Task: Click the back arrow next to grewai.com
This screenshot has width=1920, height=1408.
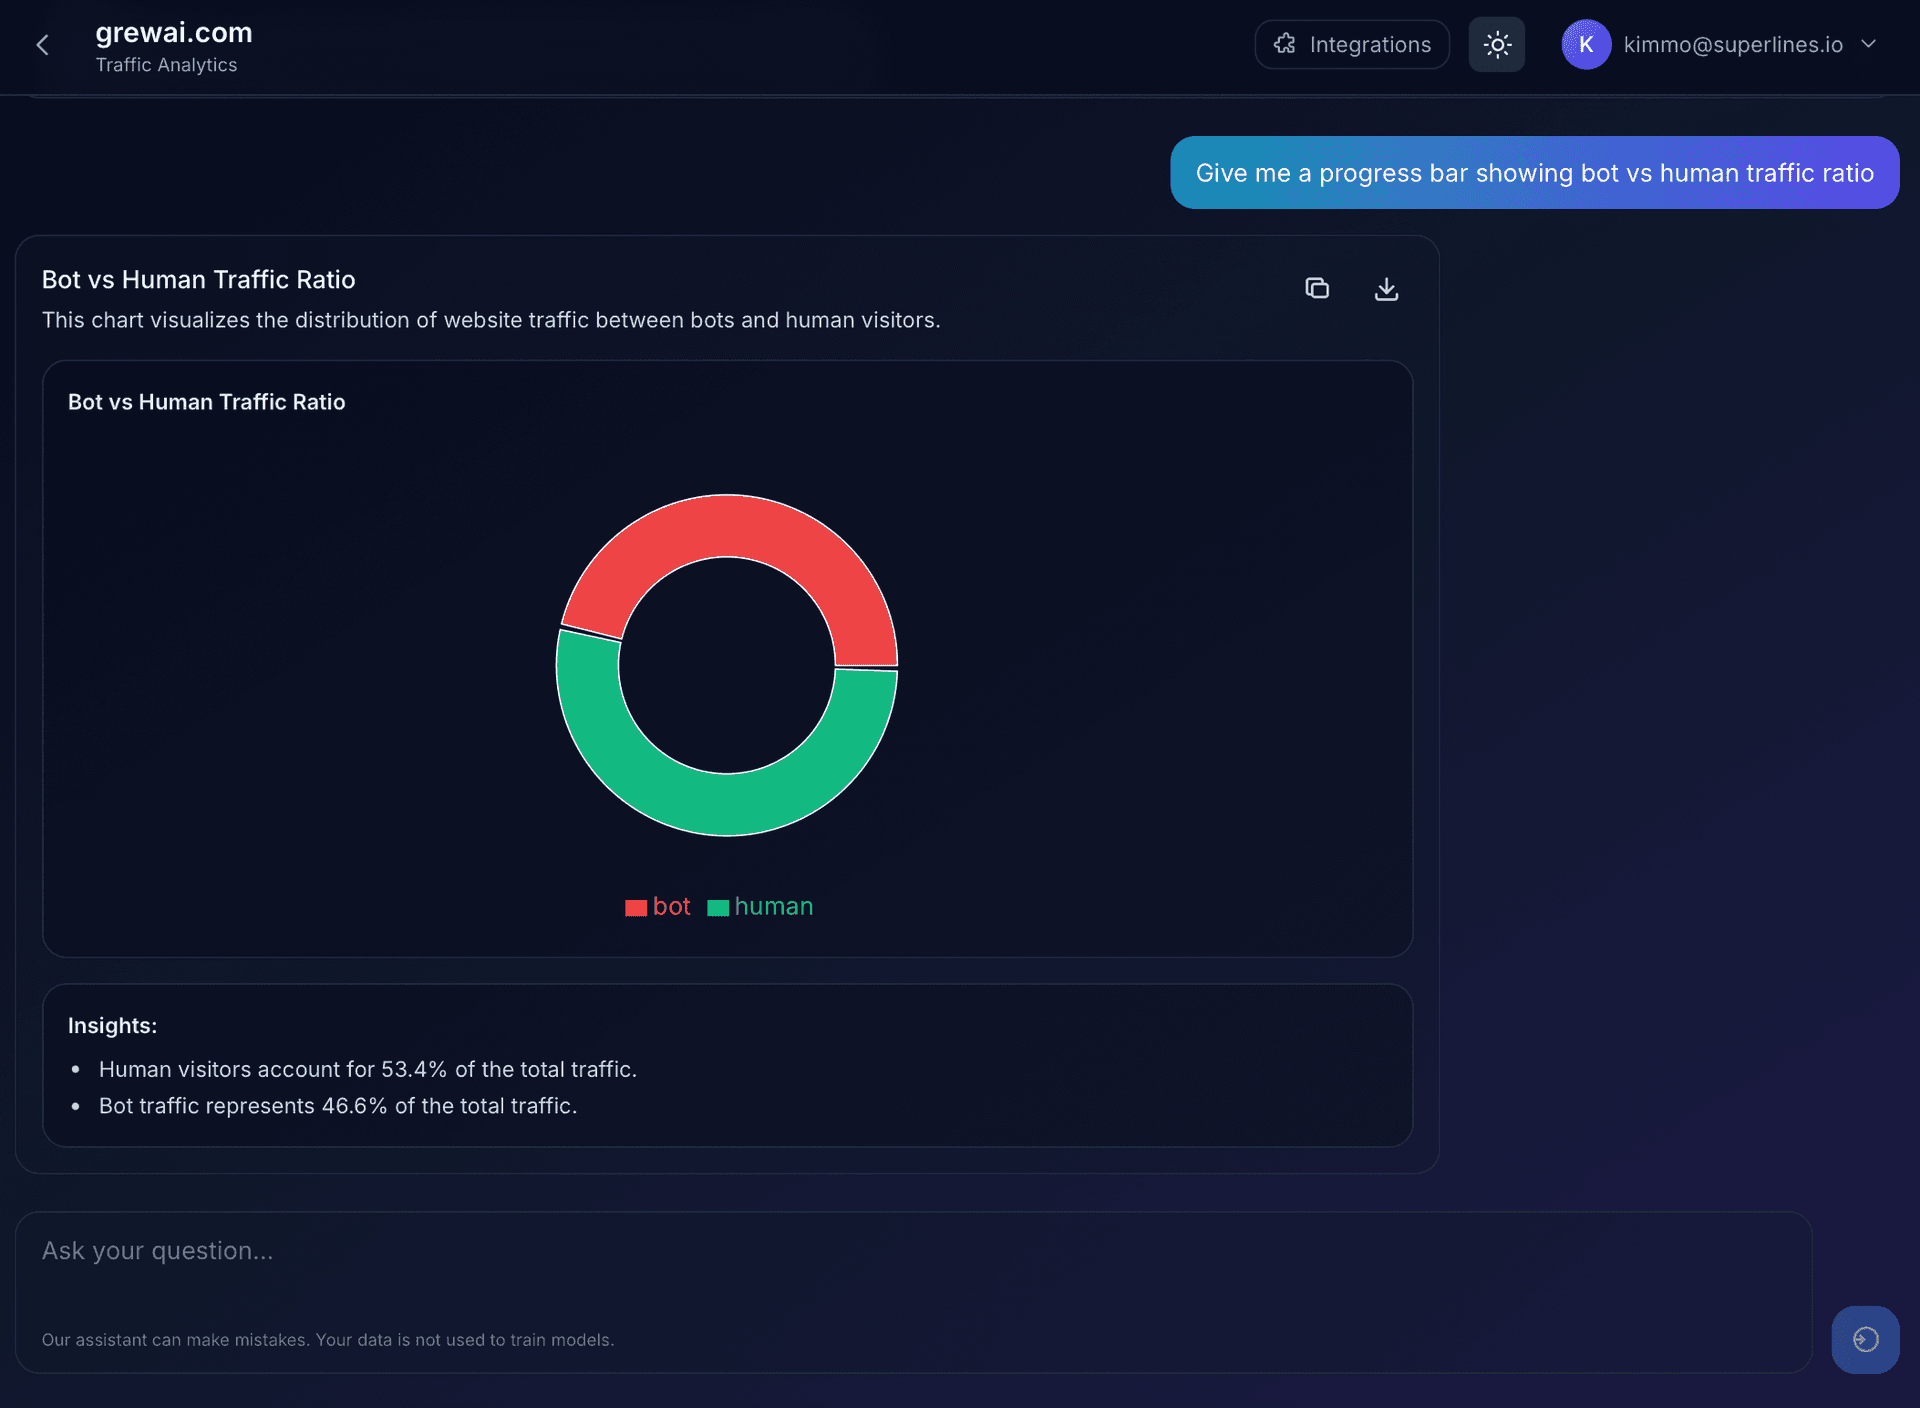Action: [x=42, y=45]
